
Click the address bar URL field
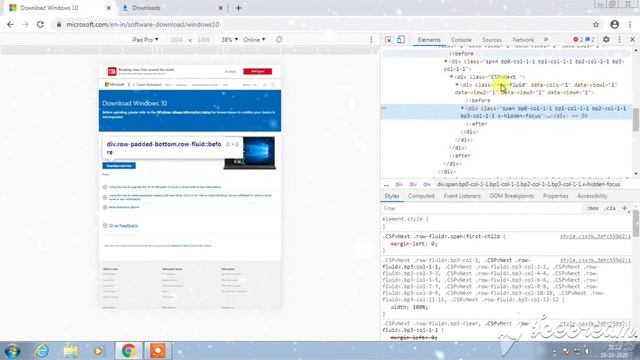[x=322, y=24]
